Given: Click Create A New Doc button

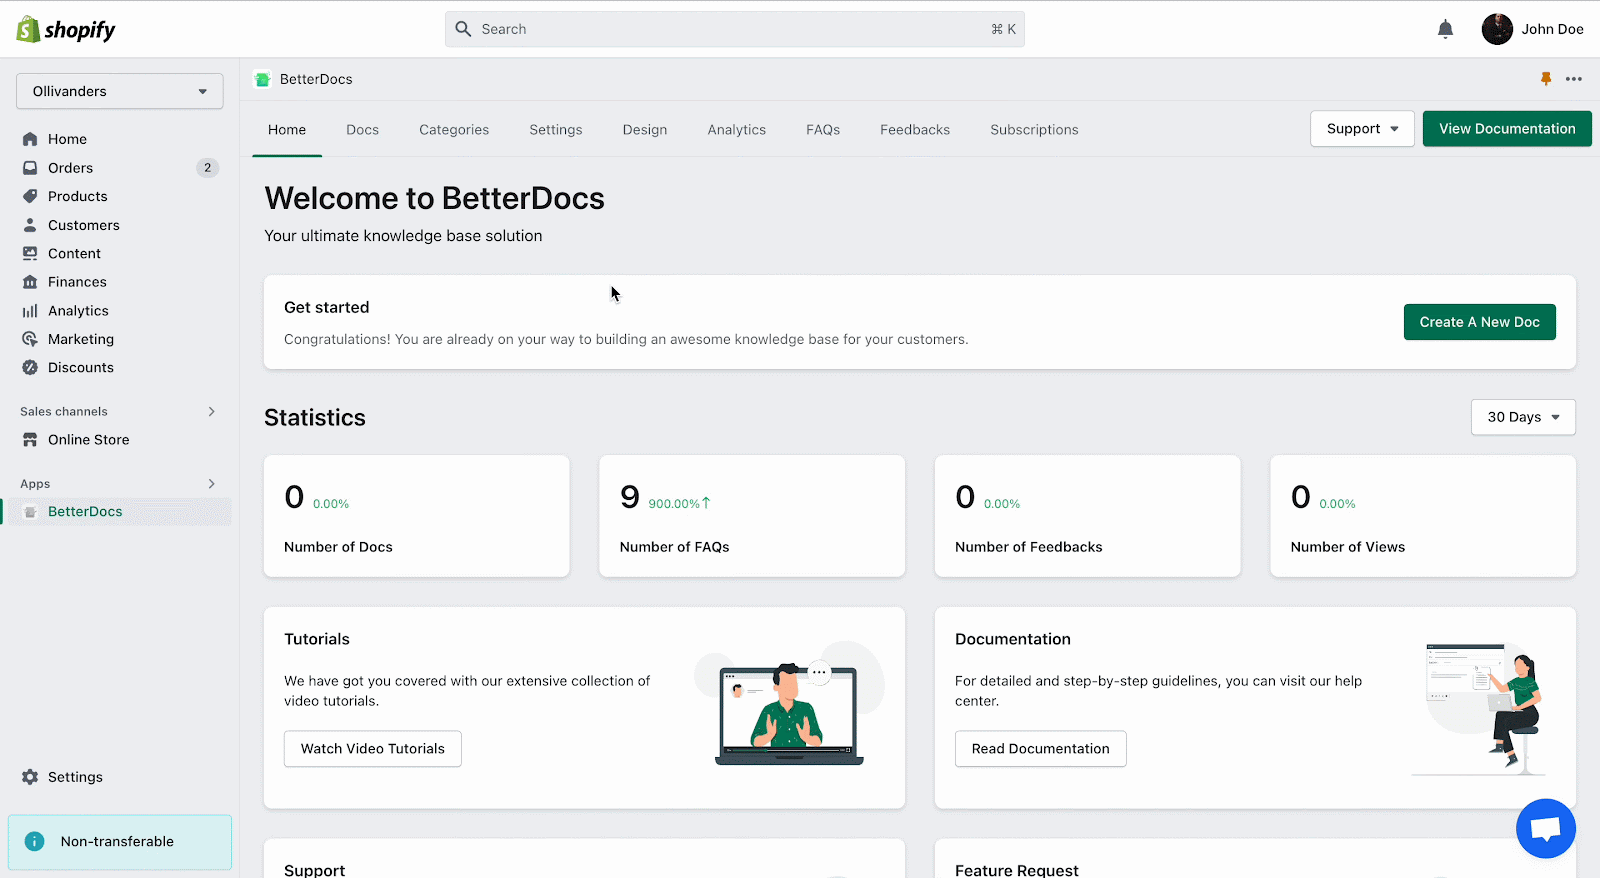Looking at the screenshot, I should tap(1479, 322).
